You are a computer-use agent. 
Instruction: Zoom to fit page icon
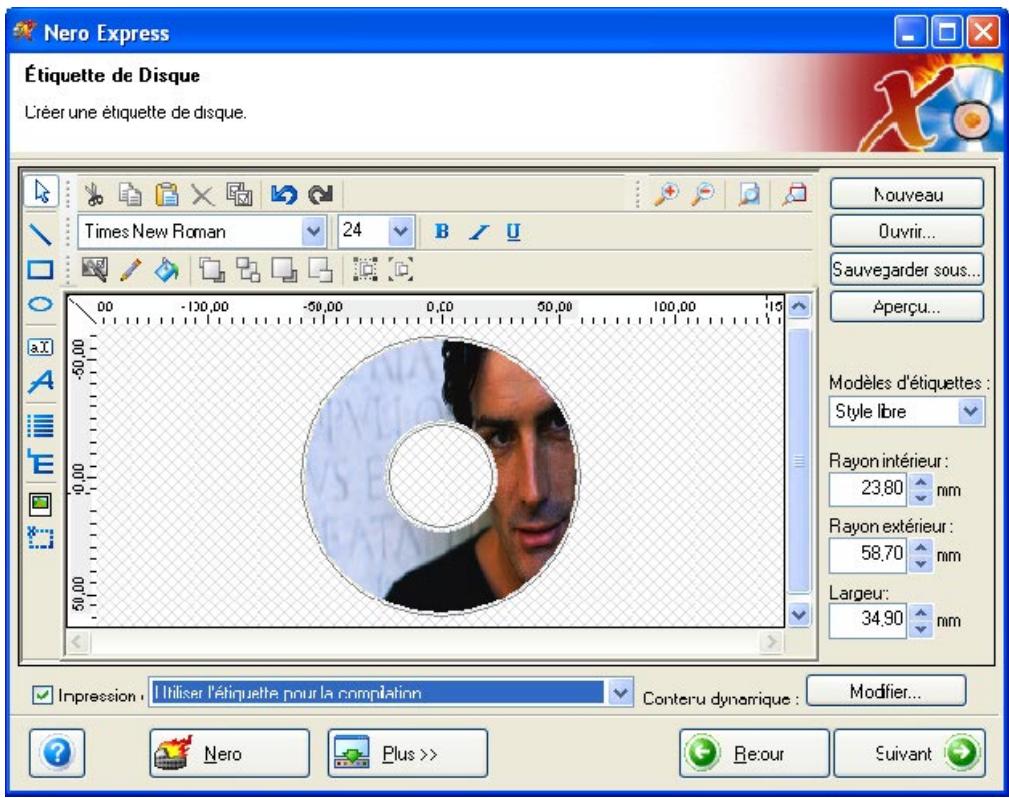pyautogui.click(x=749, y=194)
